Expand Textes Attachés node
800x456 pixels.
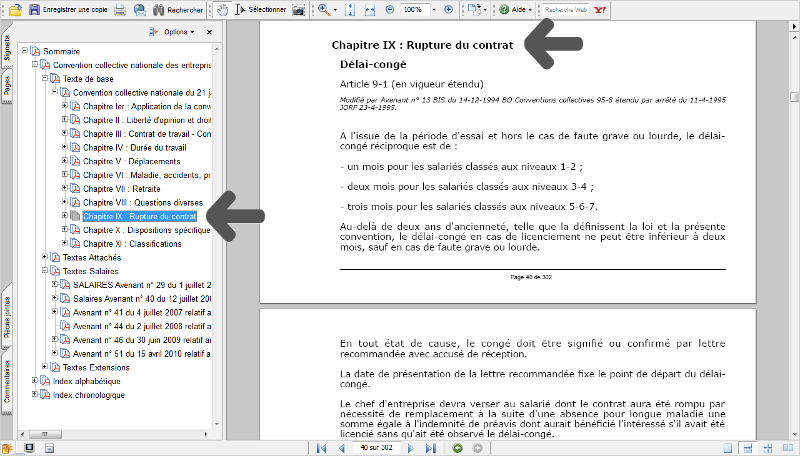coord(45,257)
